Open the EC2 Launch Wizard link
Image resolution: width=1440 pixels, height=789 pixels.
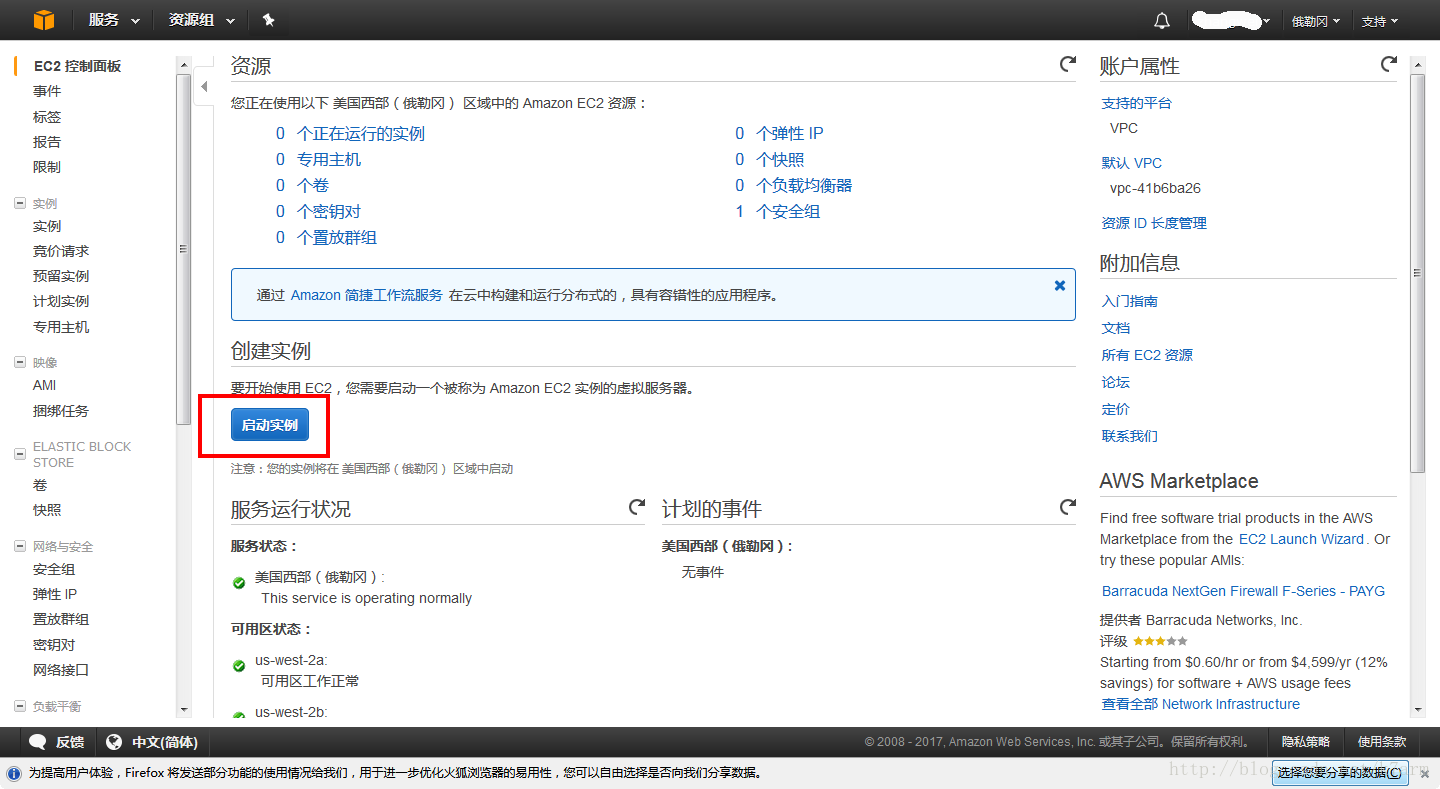[1301, 539]
